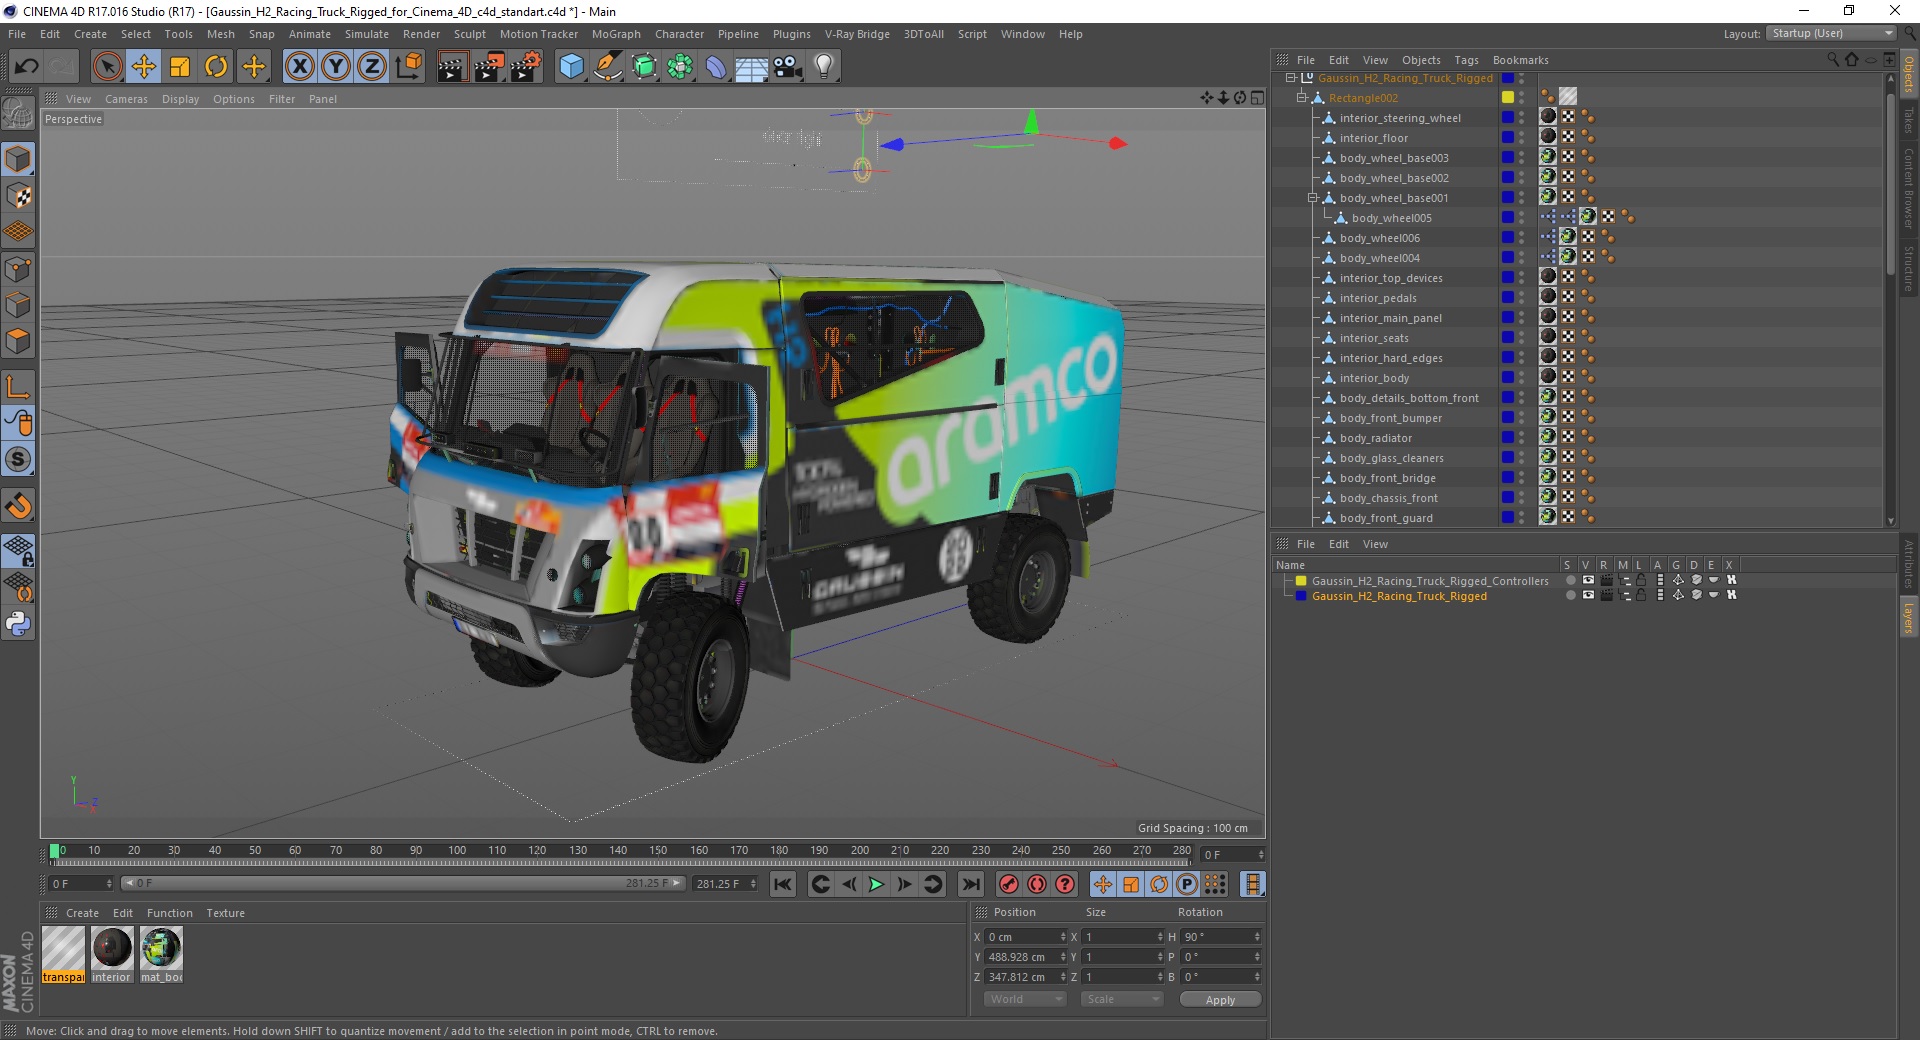The image size is (1920, 1040).
Task: Toggle visibility dots of interior_seats object
Action: point(1522,338)
